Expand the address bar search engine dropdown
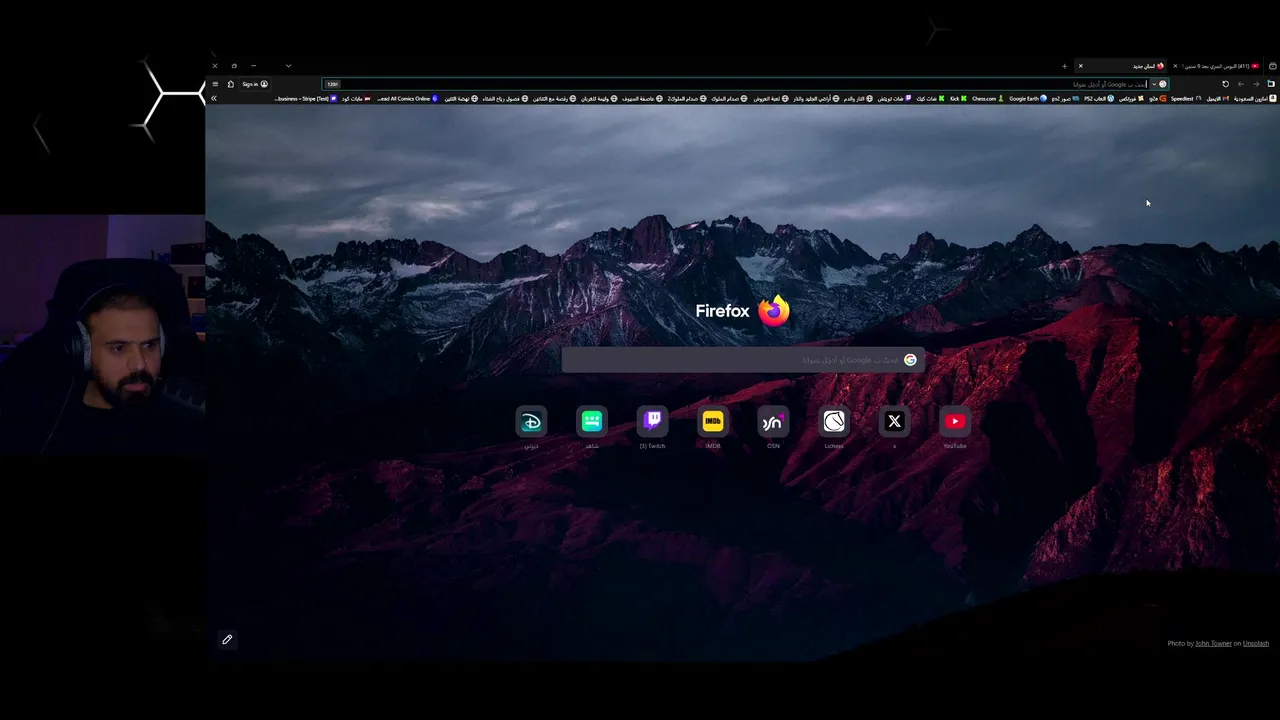This screenshot has width=1280, height=720. coord(1154,84)
